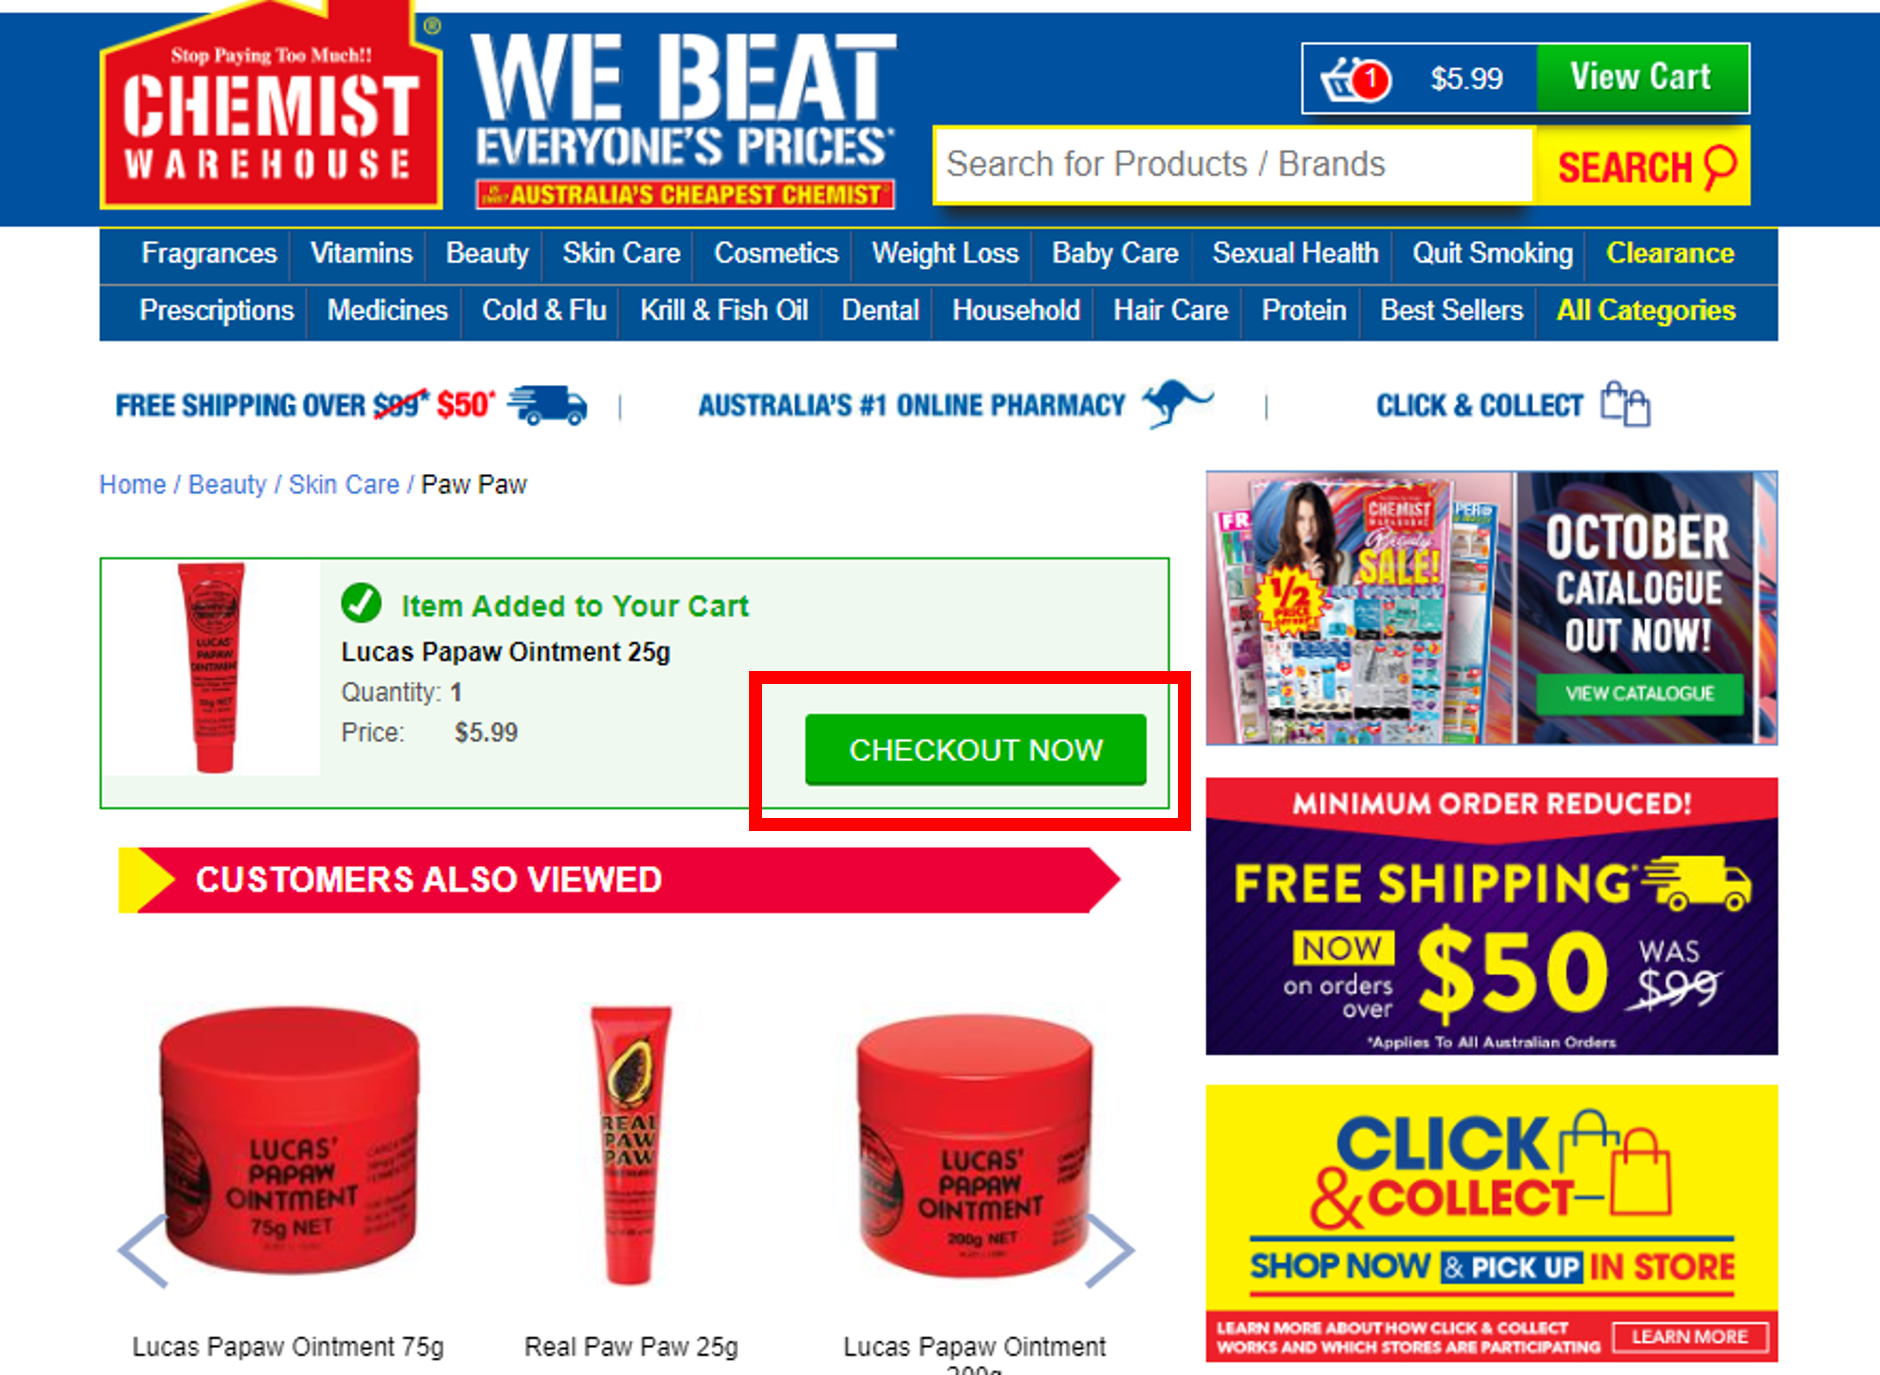Select the Clearance menu item
This screenshot has width=1880, height=1375.
[1670, 254]
